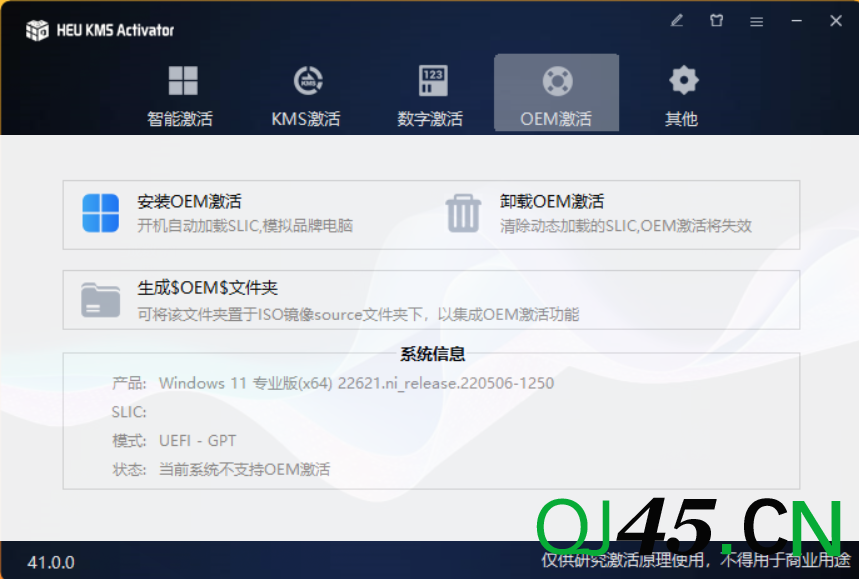Screen dimensions: 859x579
Task: Click the 系统信息 heading
Action: coord(433,354)
